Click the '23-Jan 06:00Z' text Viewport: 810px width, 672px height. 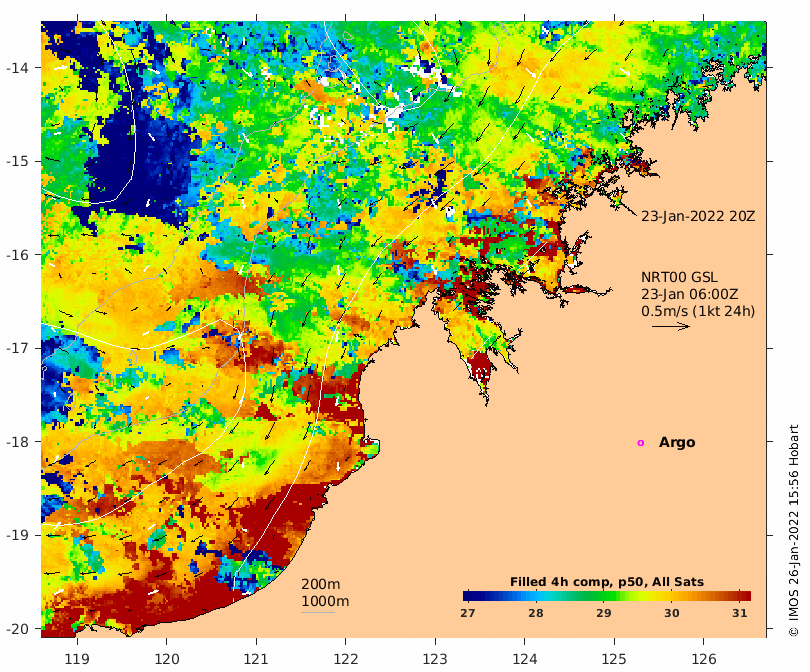click(689, 294)
